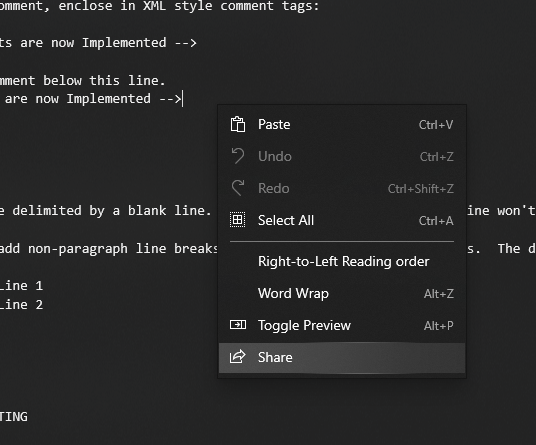Place cursor in 'comment below this line' text
This screenshot has width=536, height=445.
[x=82, y=81]
